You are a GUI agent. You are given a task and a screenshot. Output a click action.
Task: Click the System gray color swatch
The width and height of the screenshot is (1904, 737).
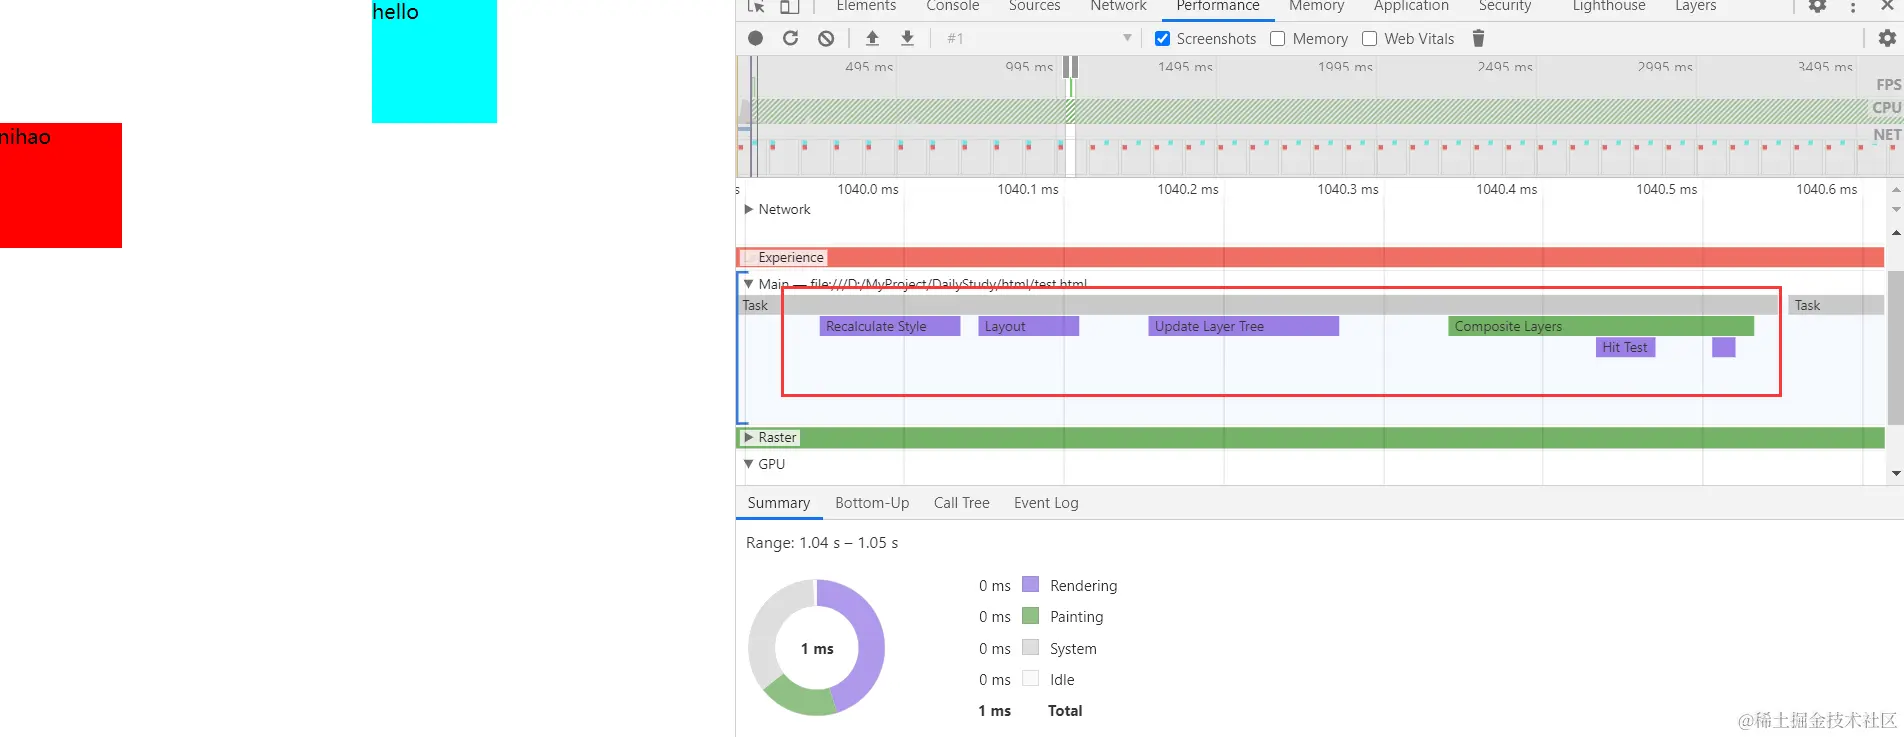tap(1031, 647)
